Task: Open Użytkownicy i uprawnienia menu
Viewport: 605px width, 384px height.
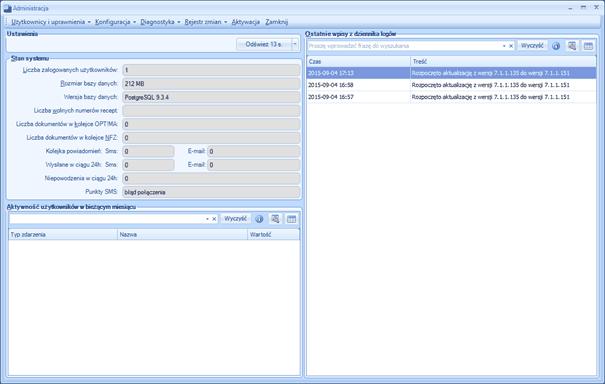Action: coord(51,22)
